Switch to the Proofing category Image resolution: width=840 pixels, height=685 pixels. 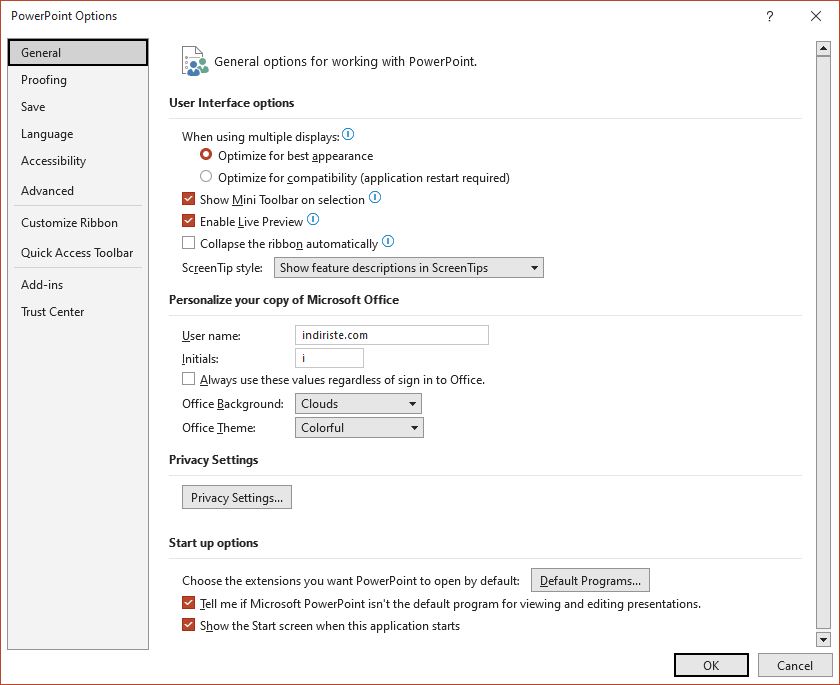point(44,80)
